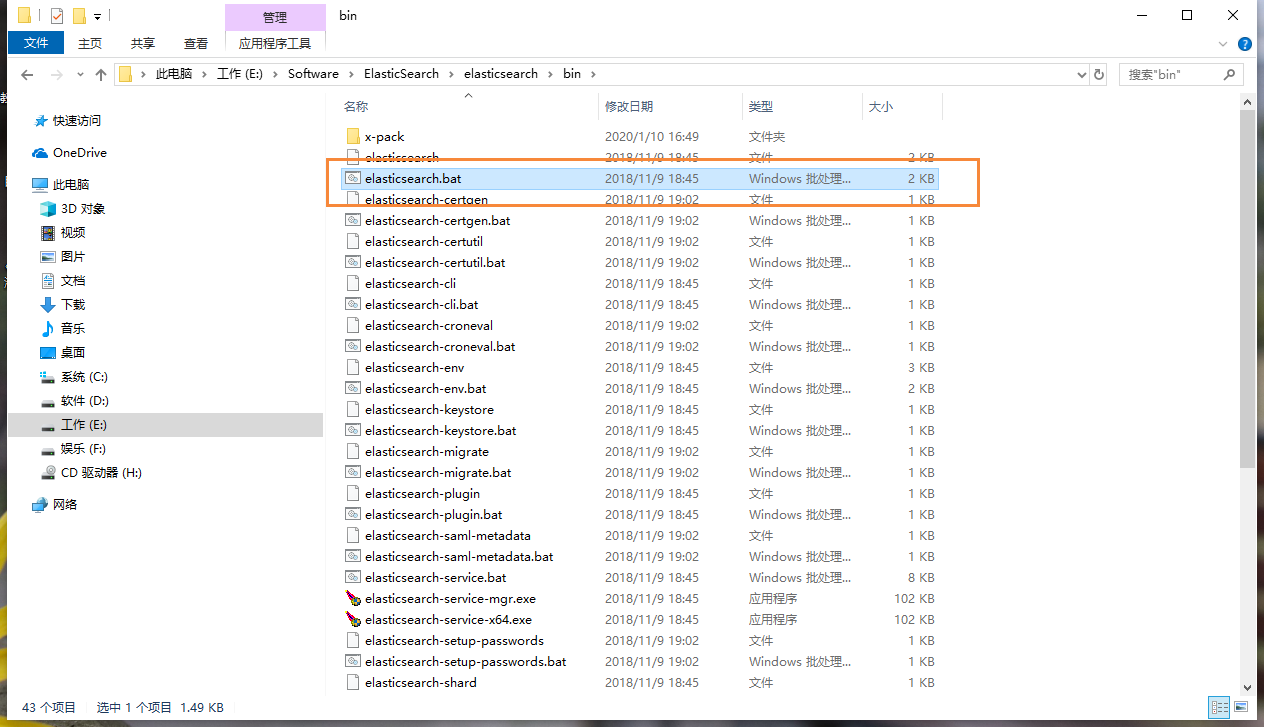
Task: Select 快速访问 in navigation pane
Action: click(x=77, y=121)
